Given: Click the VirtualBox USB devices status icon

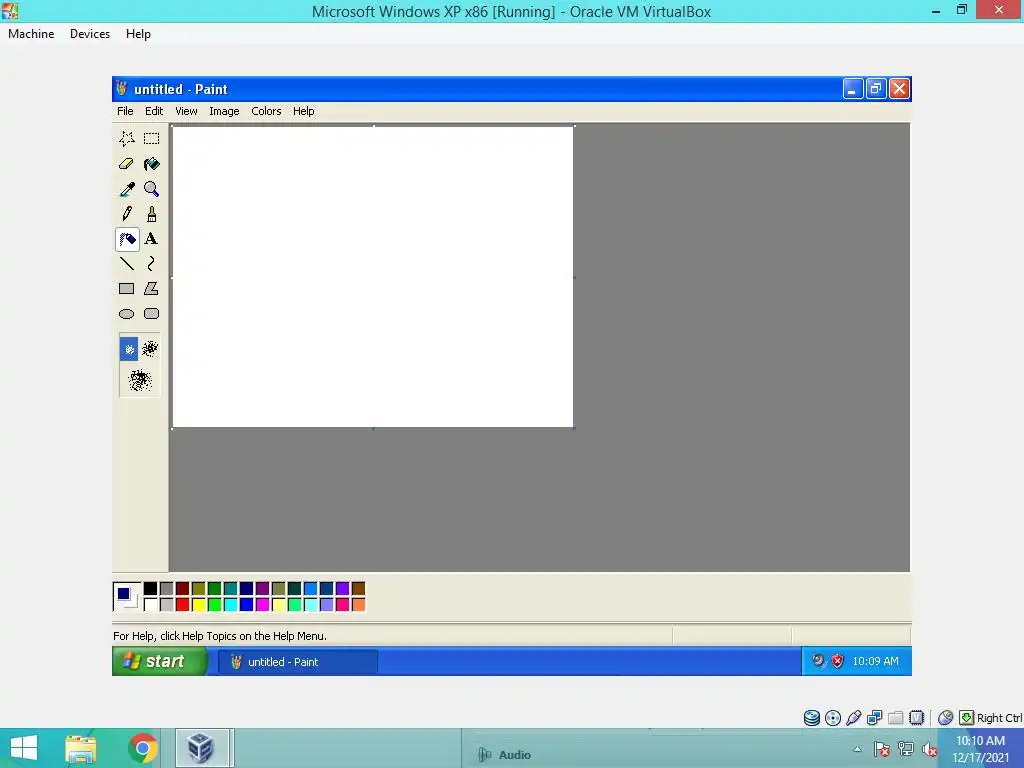Looking at the screenshot, I should tap(854, 718).
